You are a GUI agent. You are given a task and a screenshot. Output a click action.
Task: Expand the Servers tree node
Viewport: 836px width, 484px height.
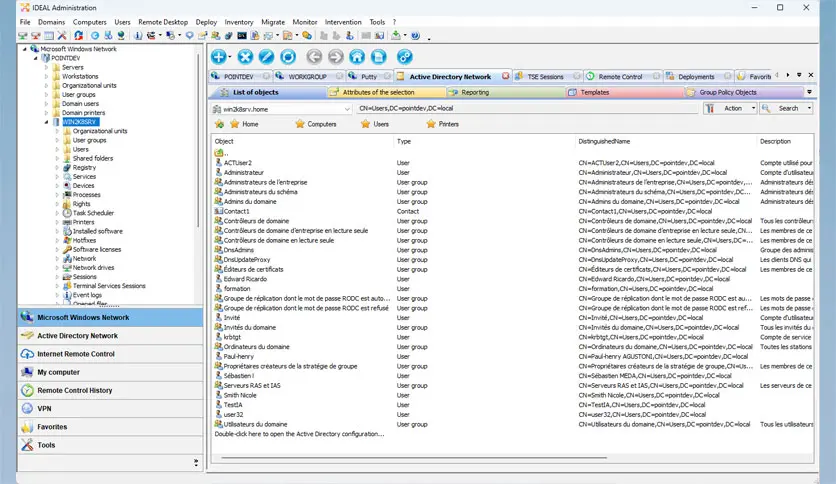pyautogui.click(x=46, y=68)
